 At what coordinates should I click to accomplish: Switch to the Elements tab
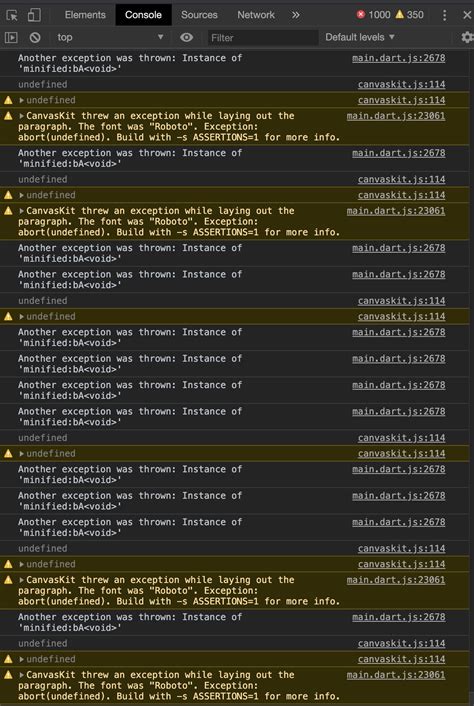(85, 15)
